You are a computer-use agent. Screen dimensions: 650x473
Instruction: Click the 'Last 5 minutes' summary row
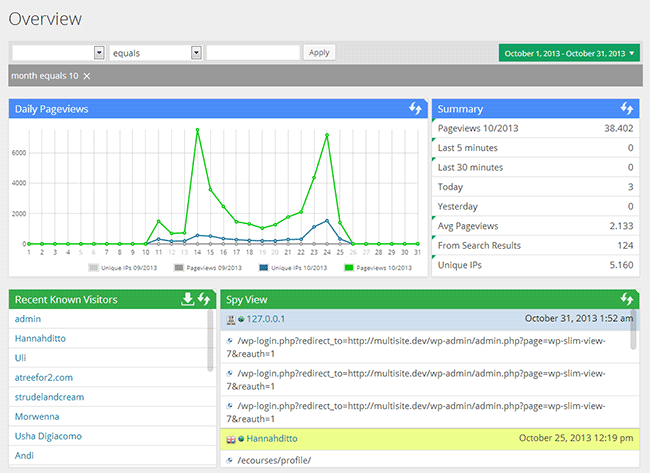pyautogui.click(x=536, y=148)
